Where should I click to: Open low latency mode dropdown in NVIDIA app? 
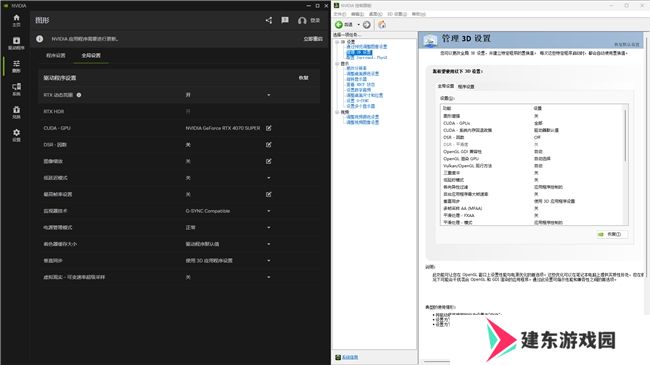269,178
